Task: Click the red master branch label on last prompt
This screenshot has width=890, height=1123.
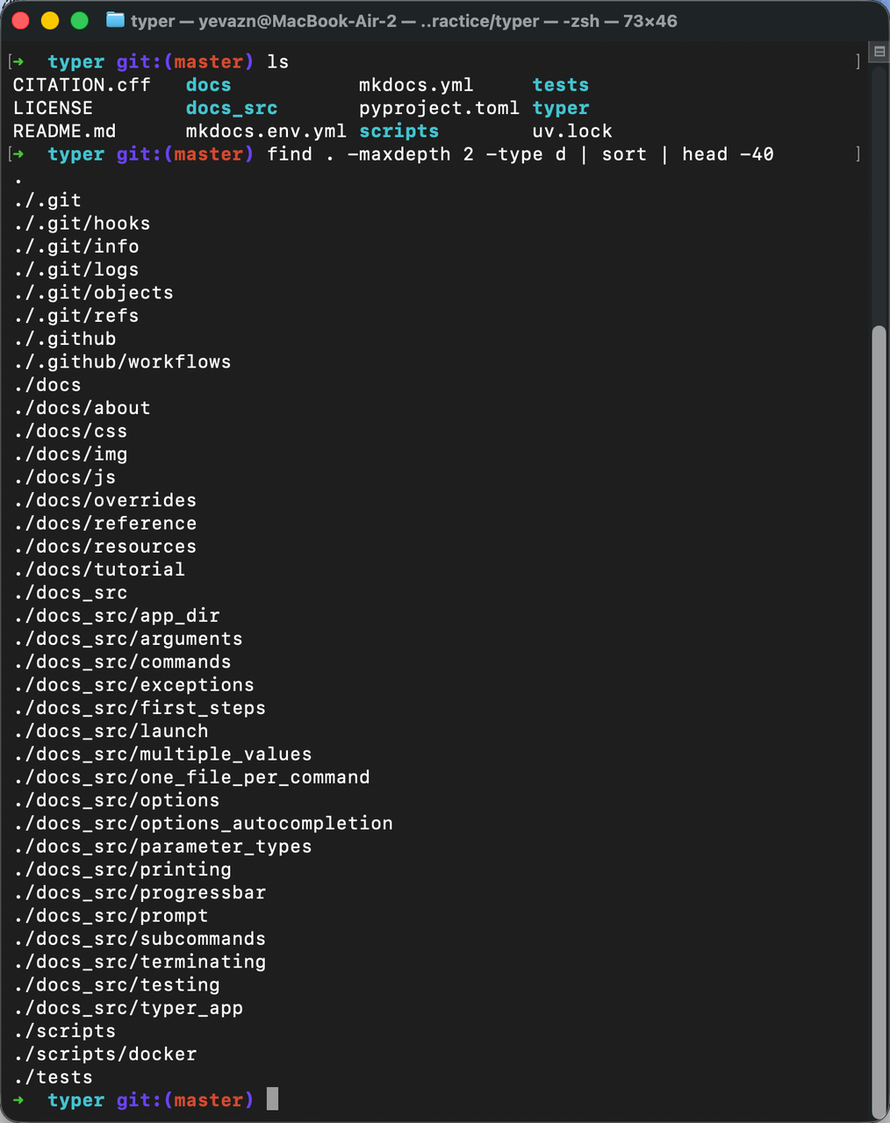Action: pos(209,1099)
